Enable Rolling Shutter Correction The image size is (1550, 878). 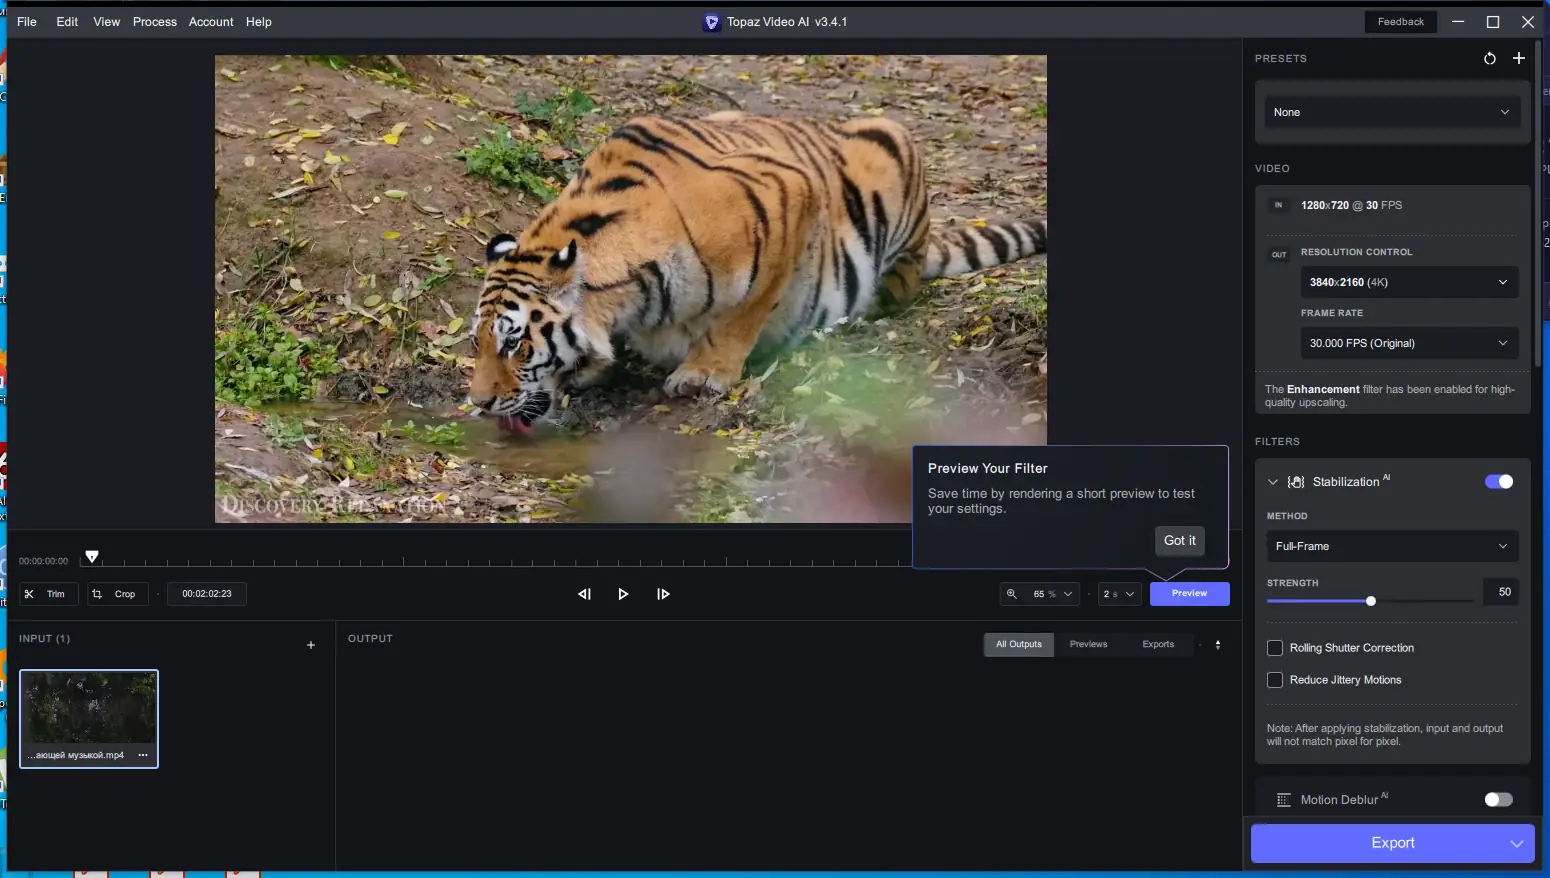click(x=1276, y=648)
